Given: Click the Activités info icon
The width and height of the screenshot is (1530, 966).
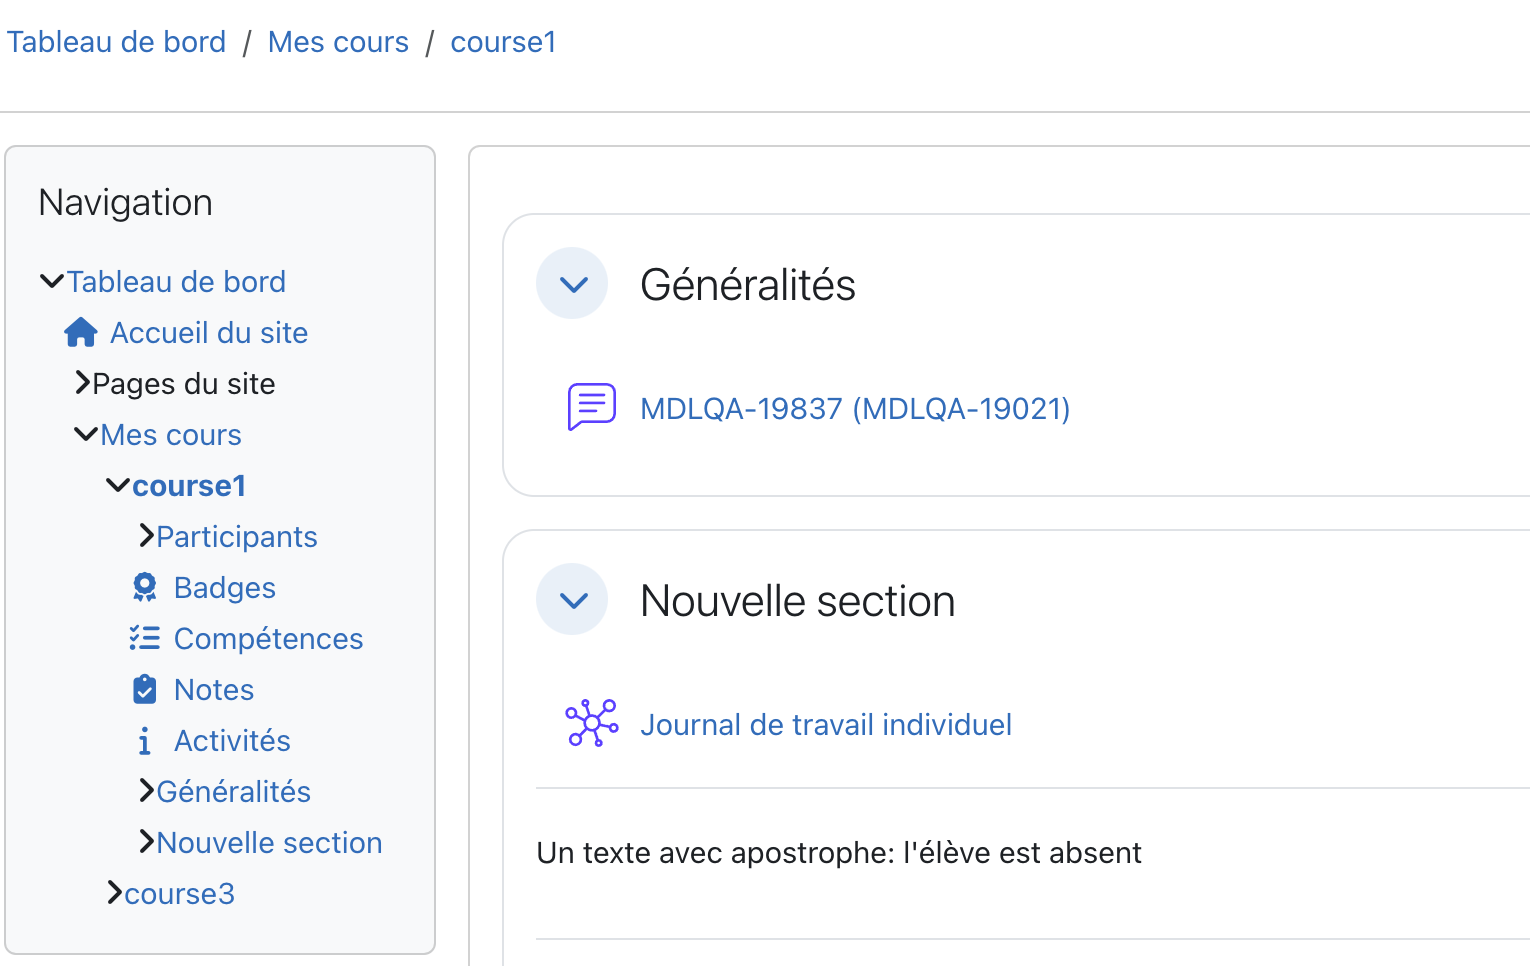Looking at the screenshot, I should coord(145,740).
